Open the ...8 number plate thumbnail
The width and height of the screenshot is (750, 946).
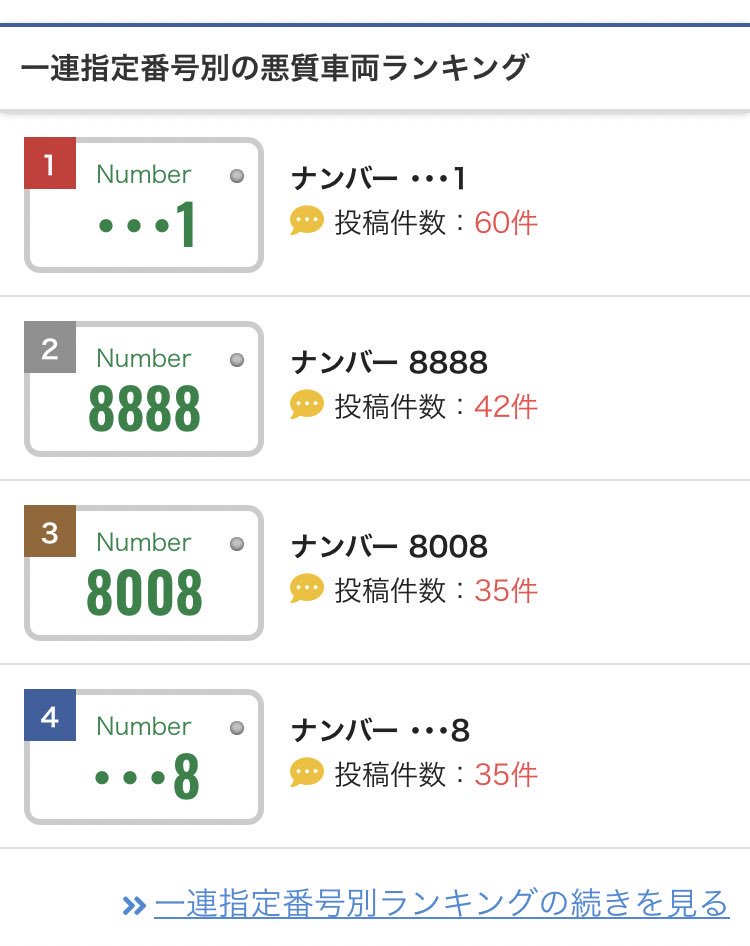pyautogui.click(x=144, y=757)
